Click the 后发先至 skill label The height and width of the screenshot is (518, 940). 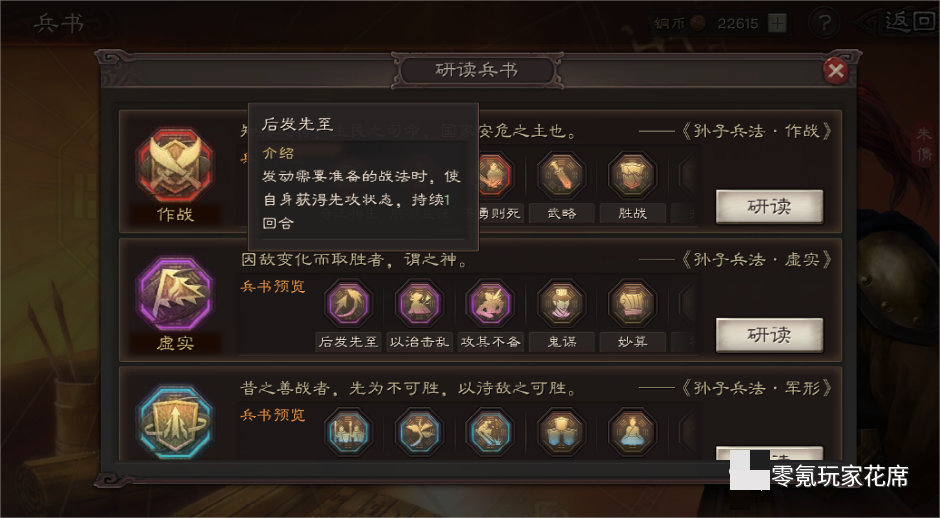tap(348, 342)
